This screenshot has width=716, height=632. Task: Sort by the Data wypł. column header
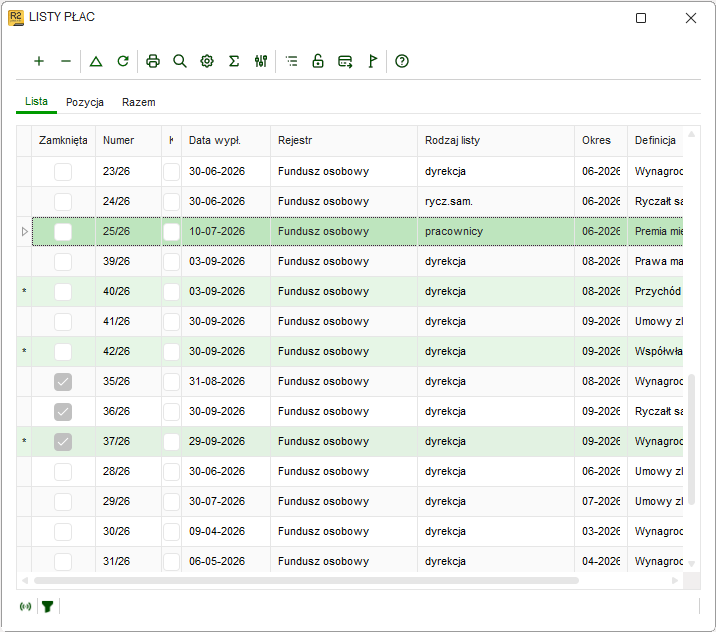[x=226, y=140]
